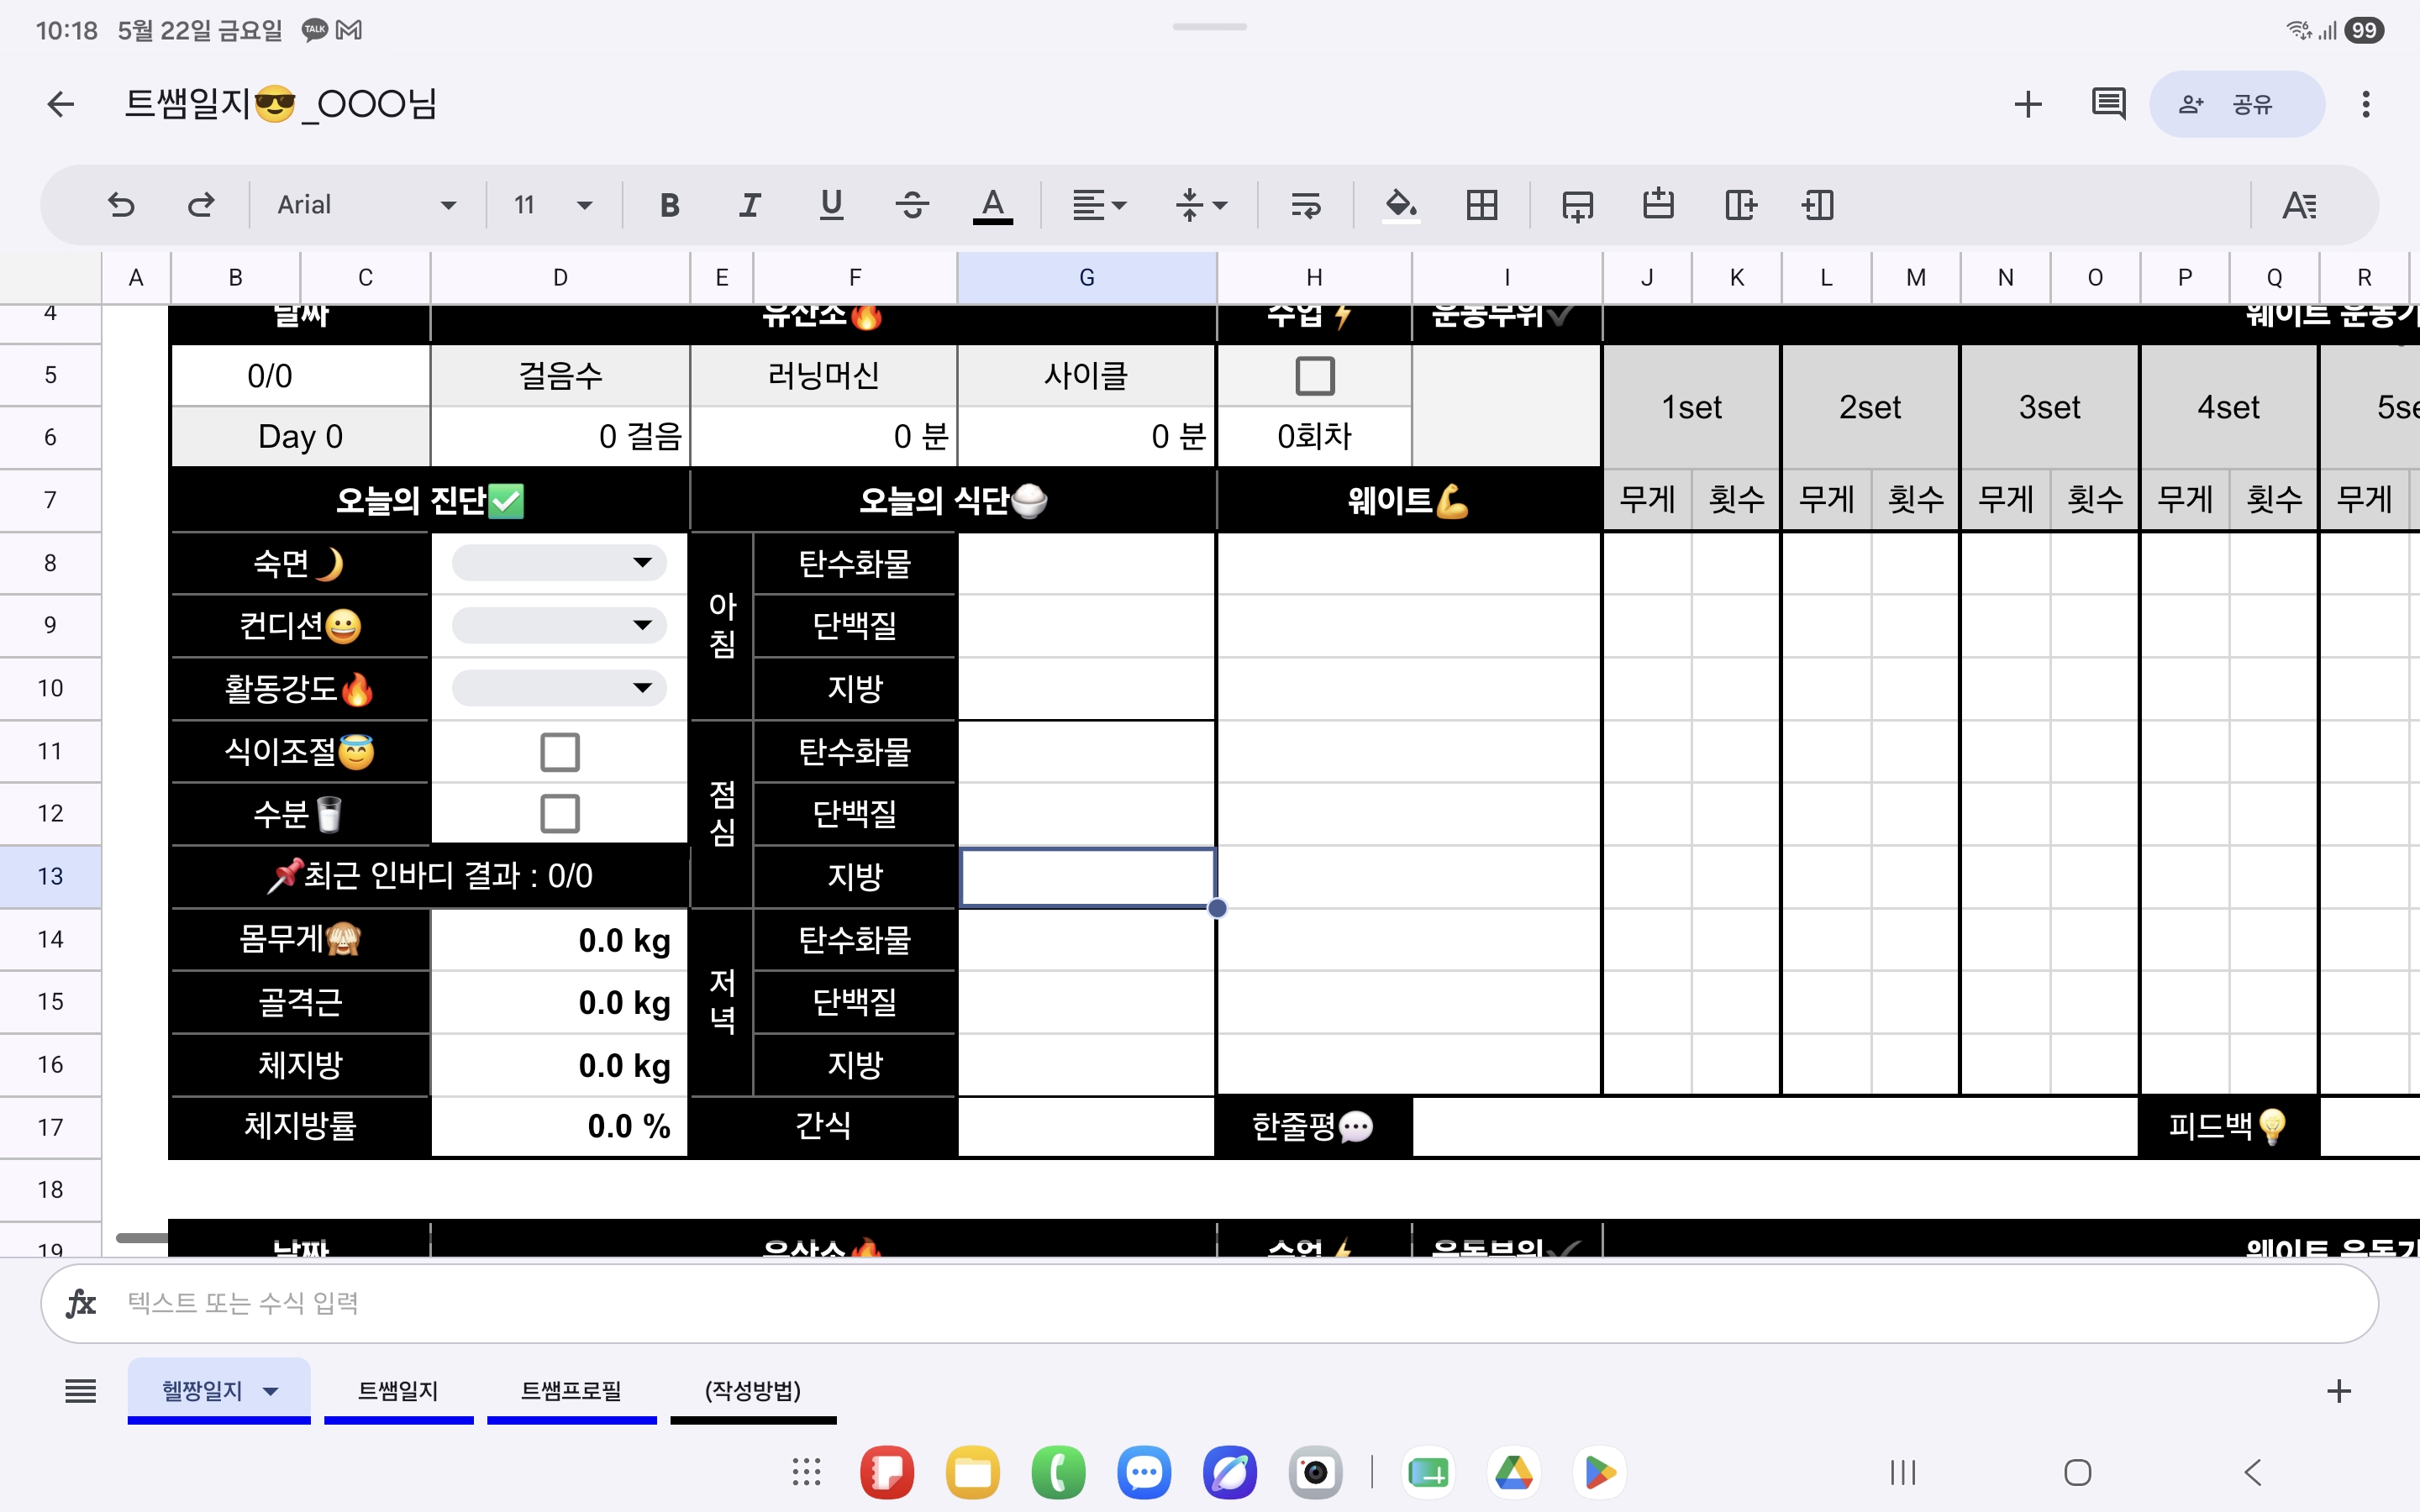Click the 공유 share button
Screen dimensions: 2420x1512
pos(2236,104)
